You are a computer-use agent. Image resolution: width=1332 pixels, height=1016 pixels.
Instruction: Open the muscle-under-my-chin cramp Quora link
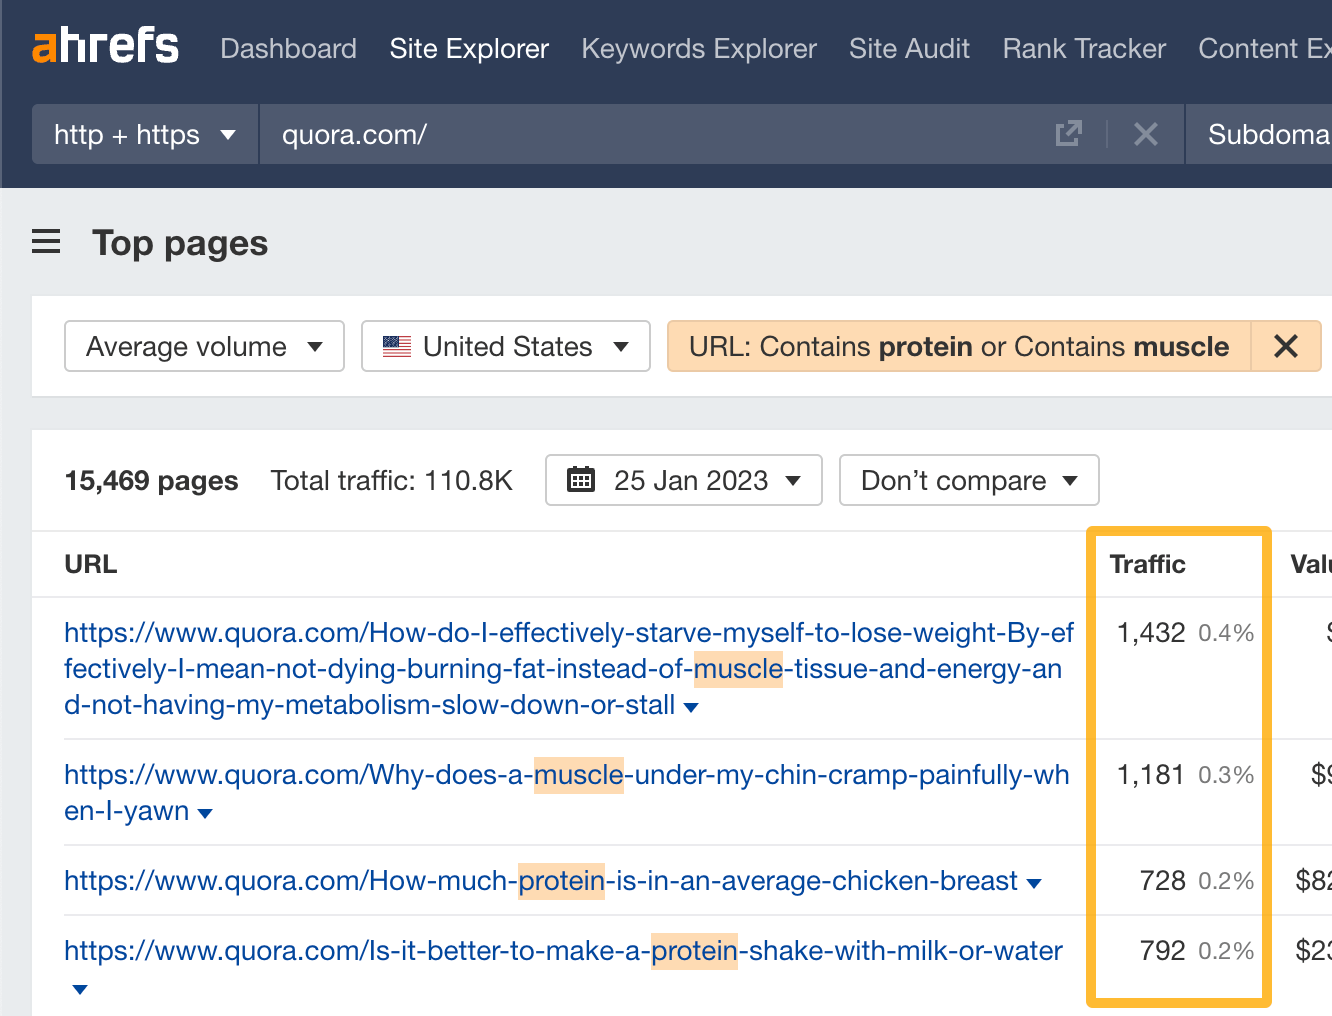566,774
